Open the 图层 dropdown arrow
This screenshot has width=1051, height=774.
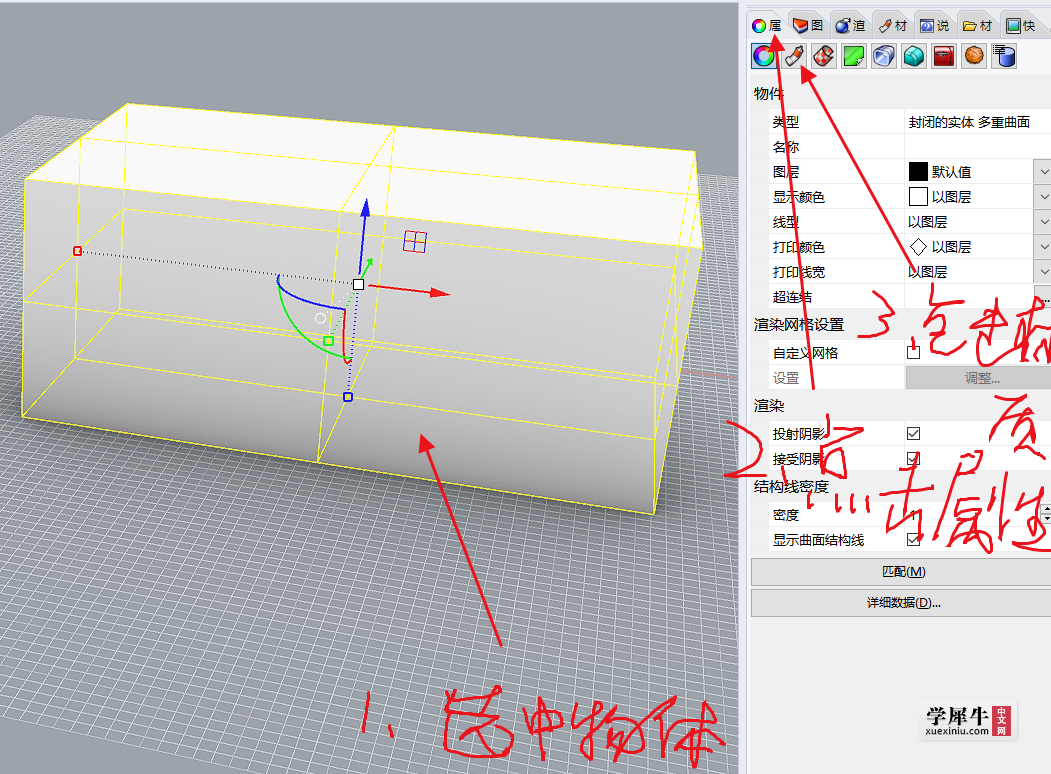tap(1043, 172)
